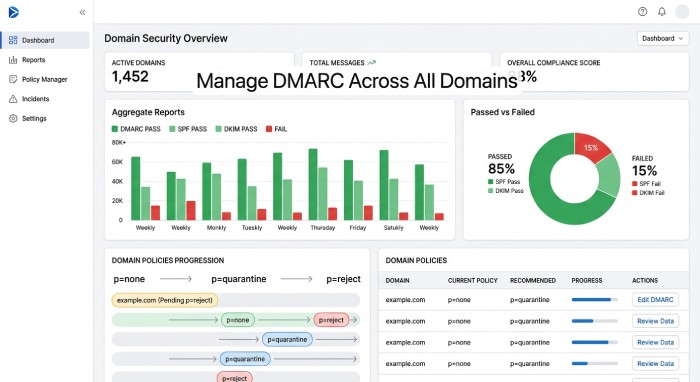The height and width of the screenshot is (382, 700).
Task: Select the example.com (Pending p=reject) pill
Action: tap(165, 300)
